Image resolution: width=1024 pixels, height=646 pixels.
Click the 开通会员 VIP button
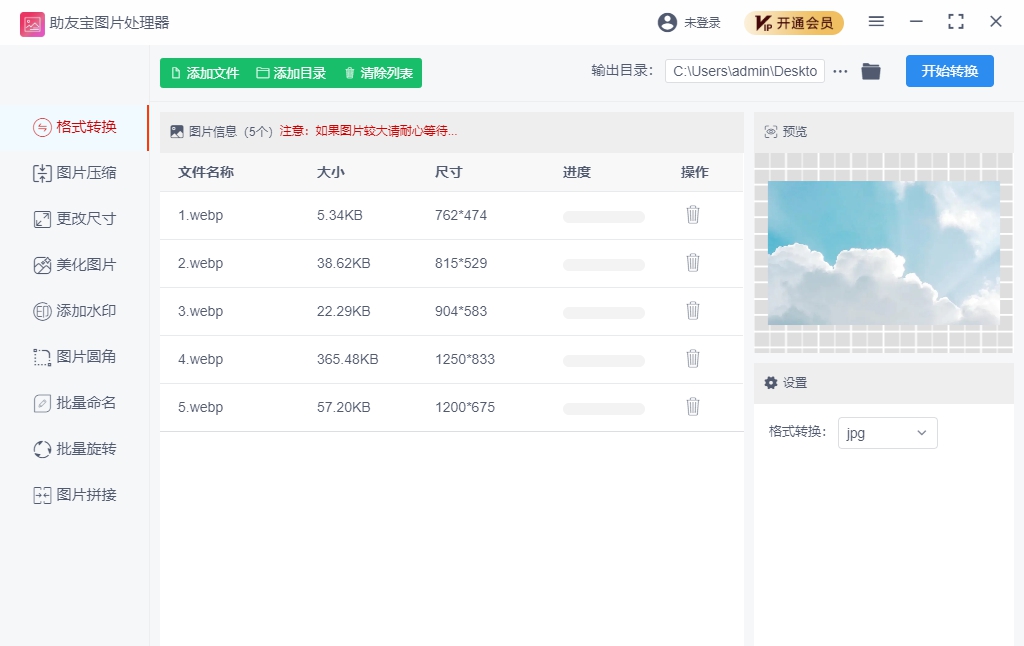[x=794, y=23]
